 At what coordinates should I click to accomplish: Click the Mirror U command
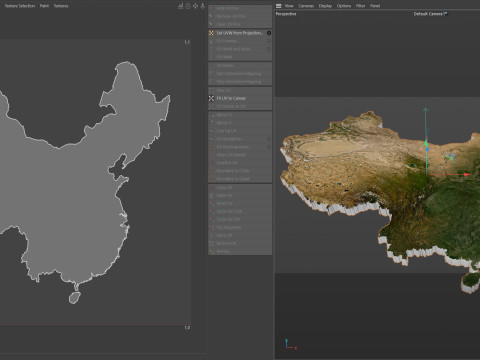240,115
